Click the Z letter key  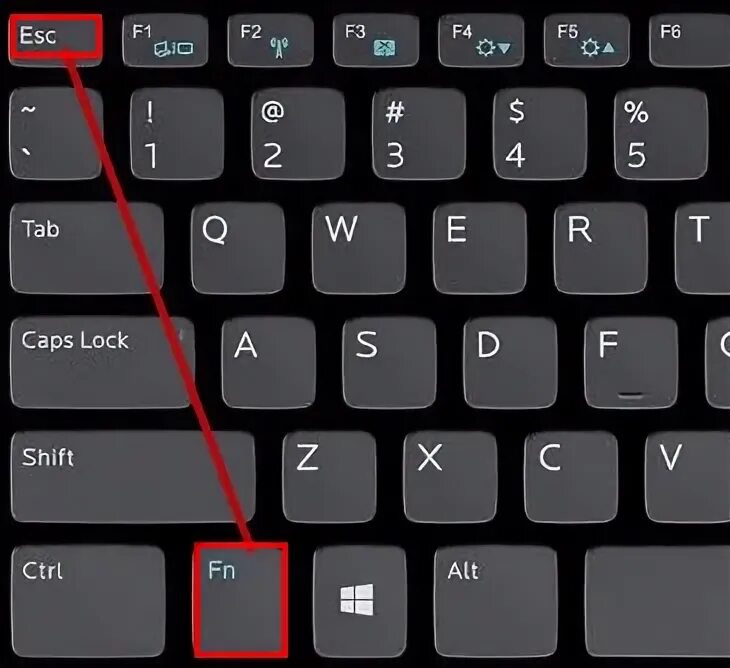click(x=329, y=477)
